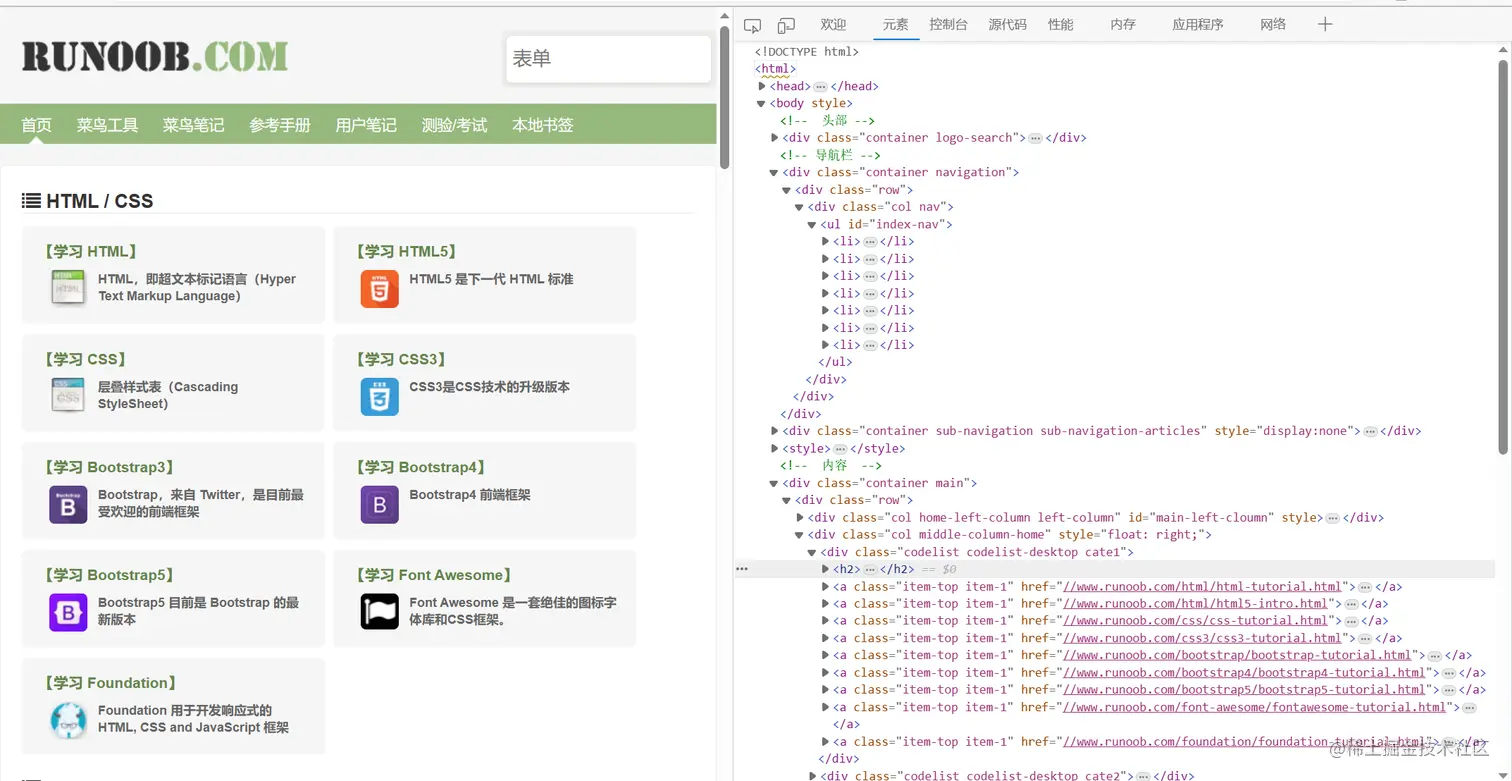The height and width of the screenshot is (781, 1512).
Task: Expand the head node
Action: click(x=762, y=86)
